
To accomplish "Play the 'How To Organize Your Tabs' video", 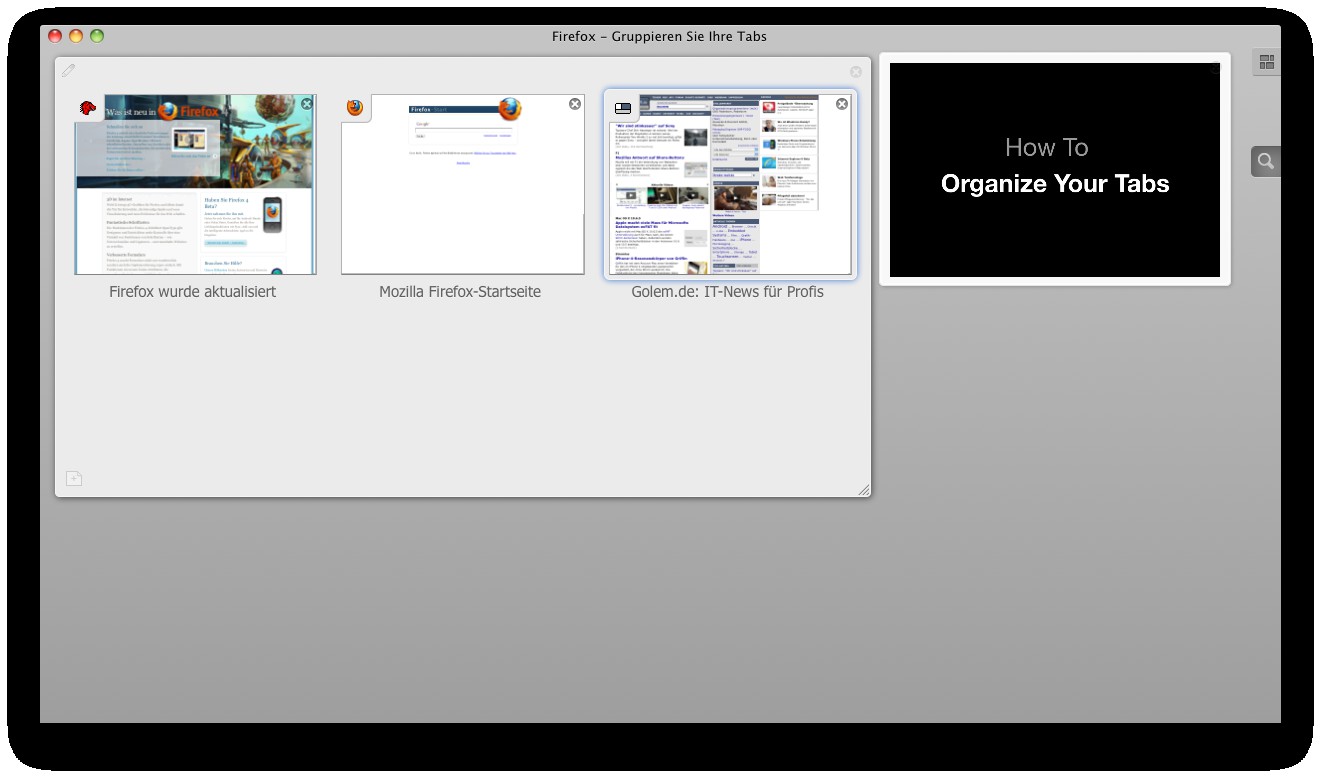I will point(1055,170).
